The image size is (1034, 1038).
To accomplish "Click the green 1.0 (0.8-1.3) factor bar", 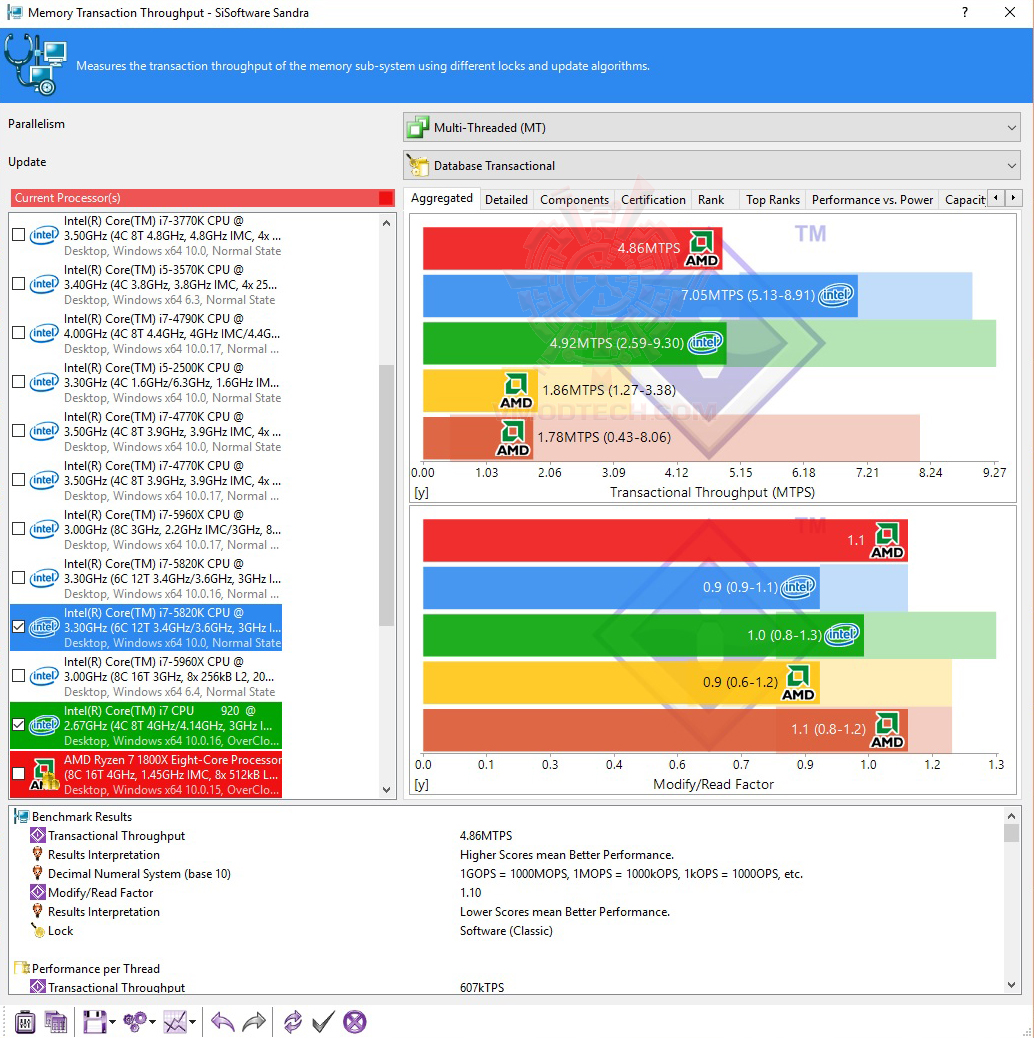I will point(643,636).
